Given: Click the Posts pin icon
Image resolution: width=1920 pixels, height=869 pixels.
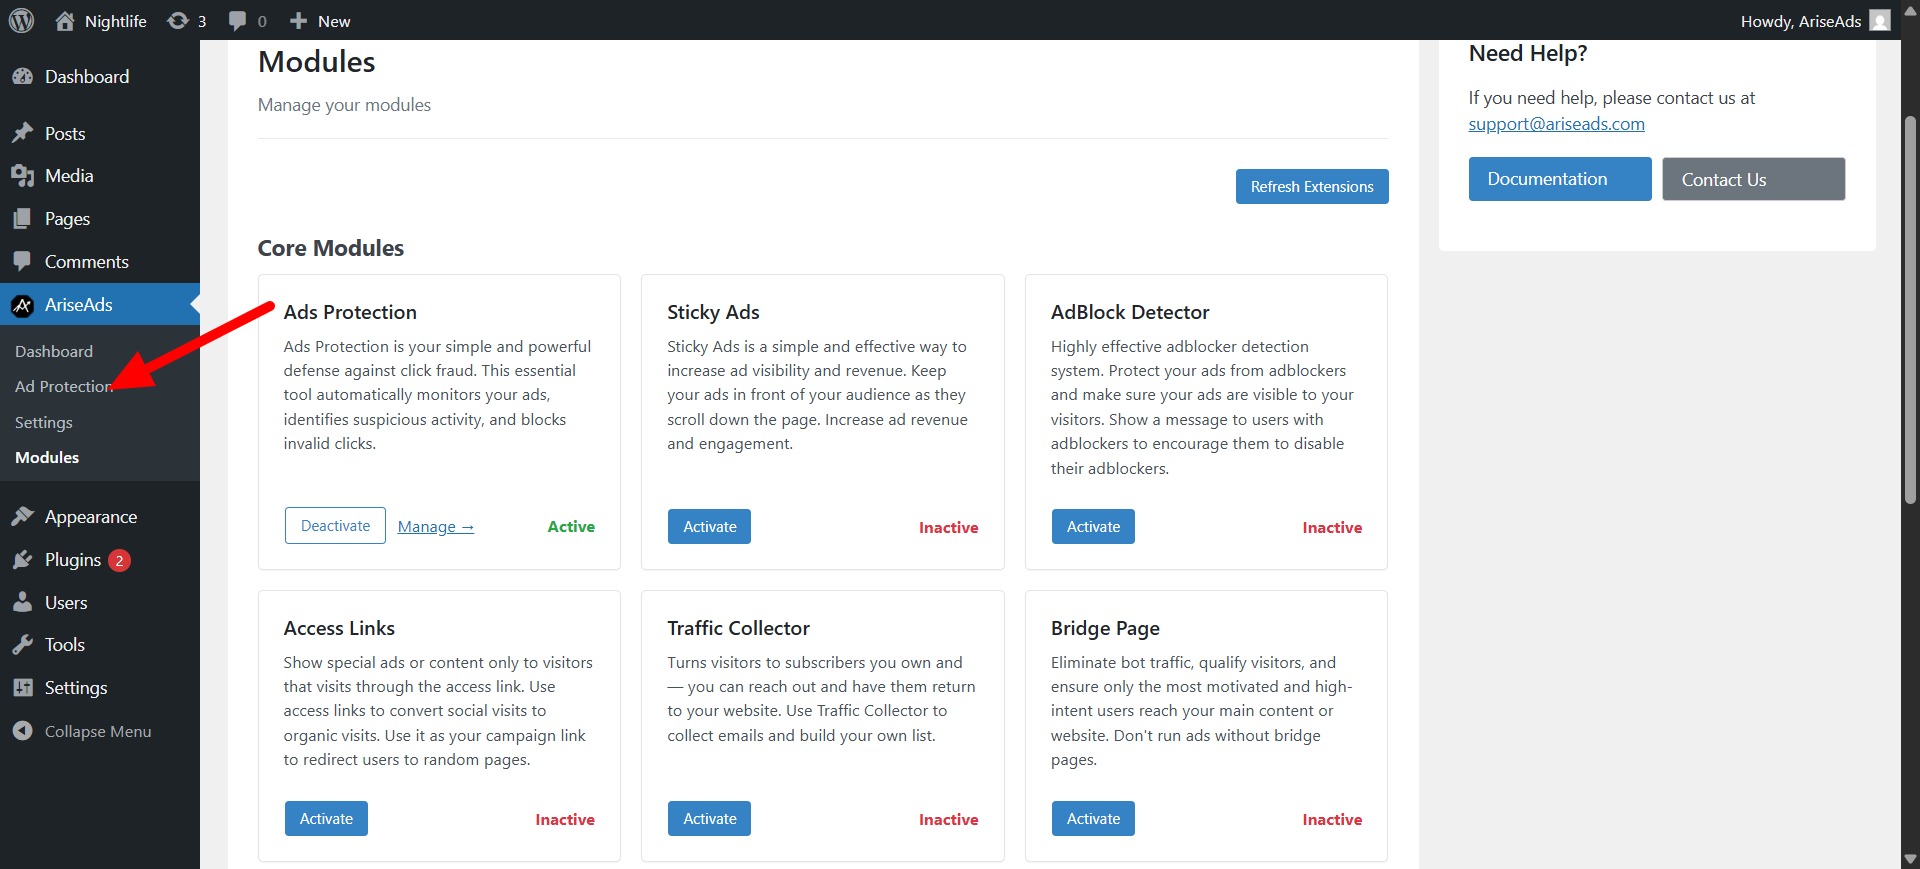Looking at the screenshot, I should coord(22,133).
